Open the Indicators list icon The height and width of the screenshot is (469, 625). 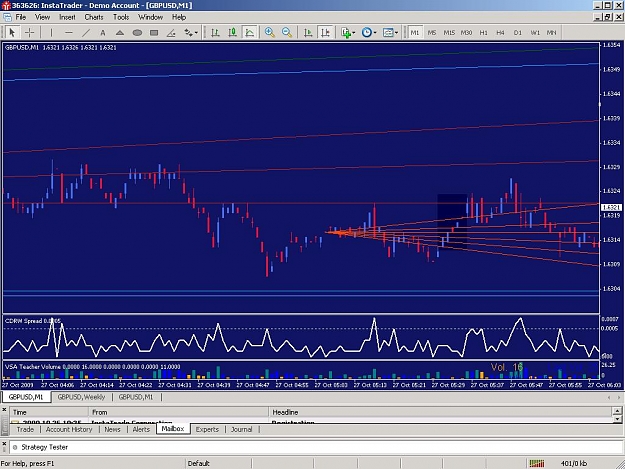tap(346, 33)
